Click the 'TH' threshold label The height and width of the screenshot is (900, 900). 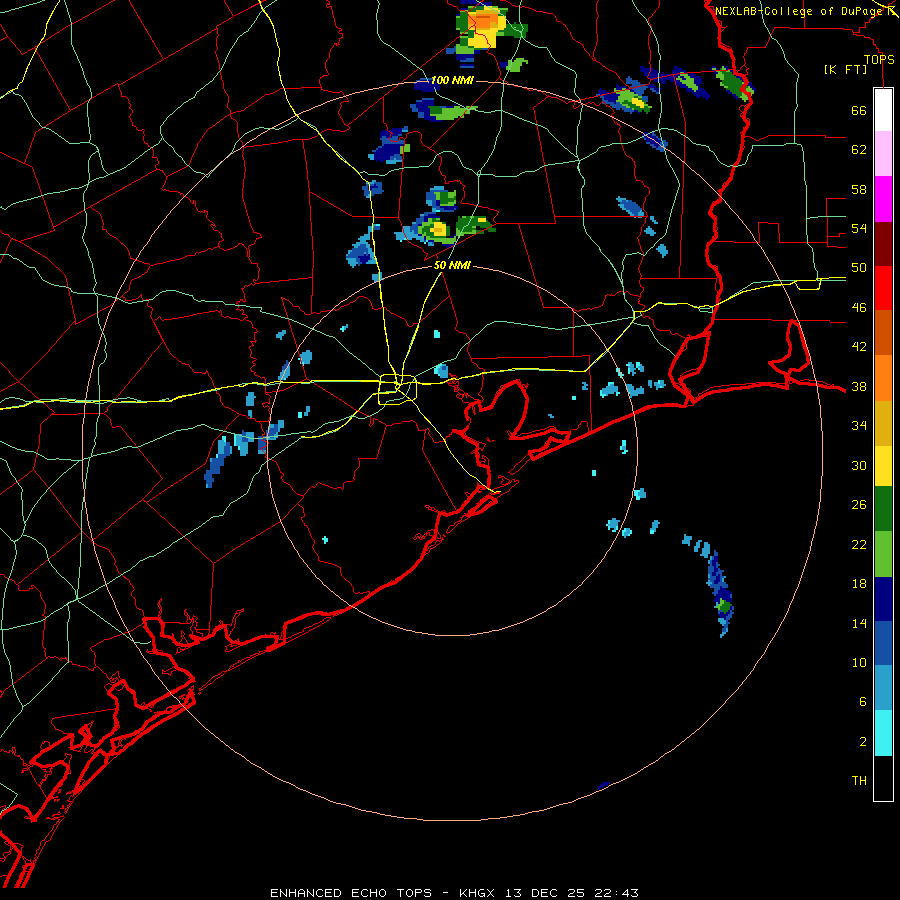tap(859, 781)
